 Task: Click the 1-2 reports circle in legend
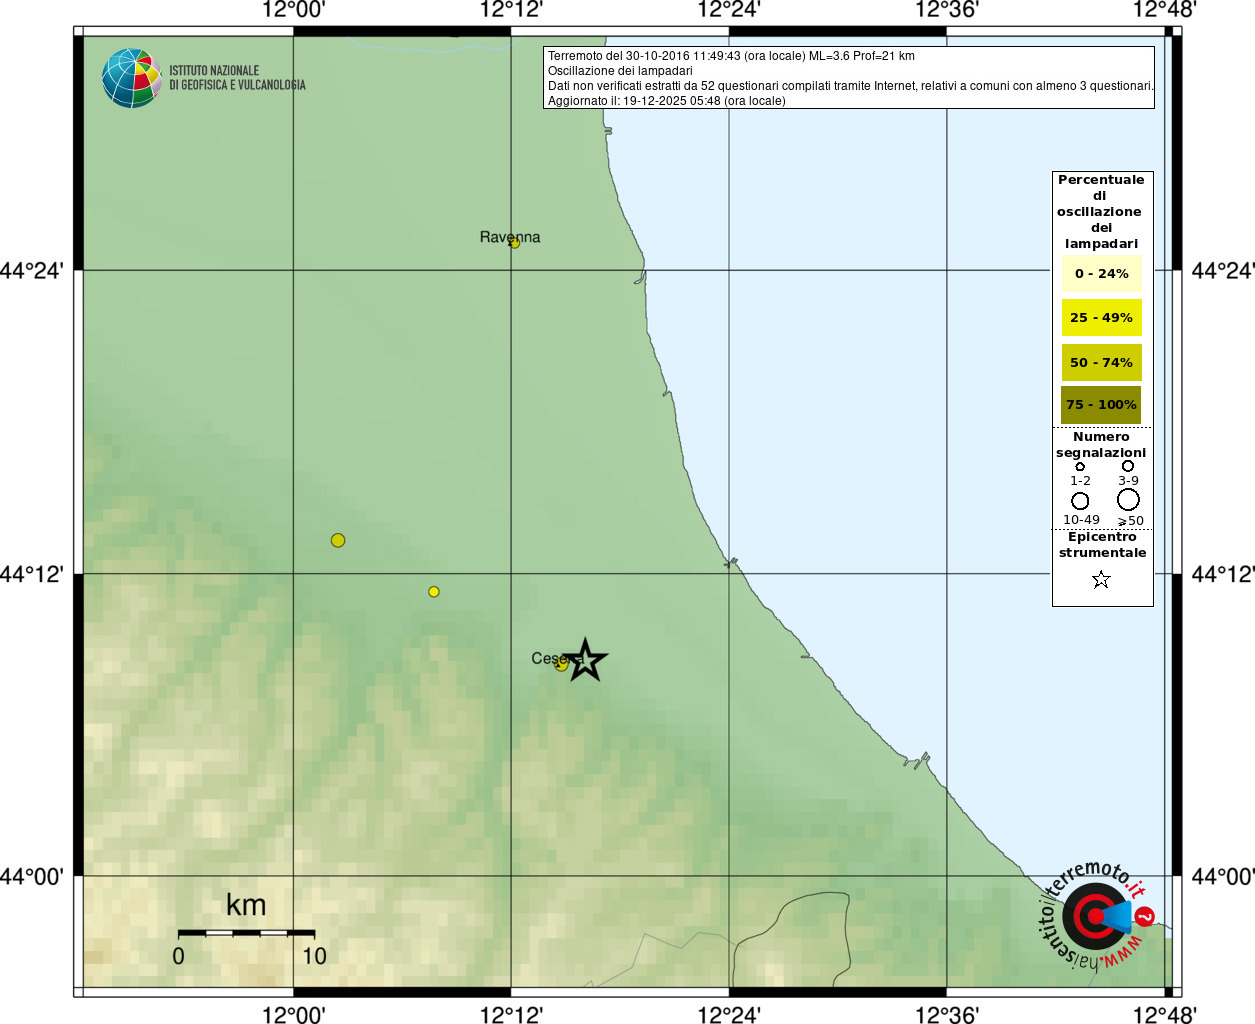pos(1080,466)
